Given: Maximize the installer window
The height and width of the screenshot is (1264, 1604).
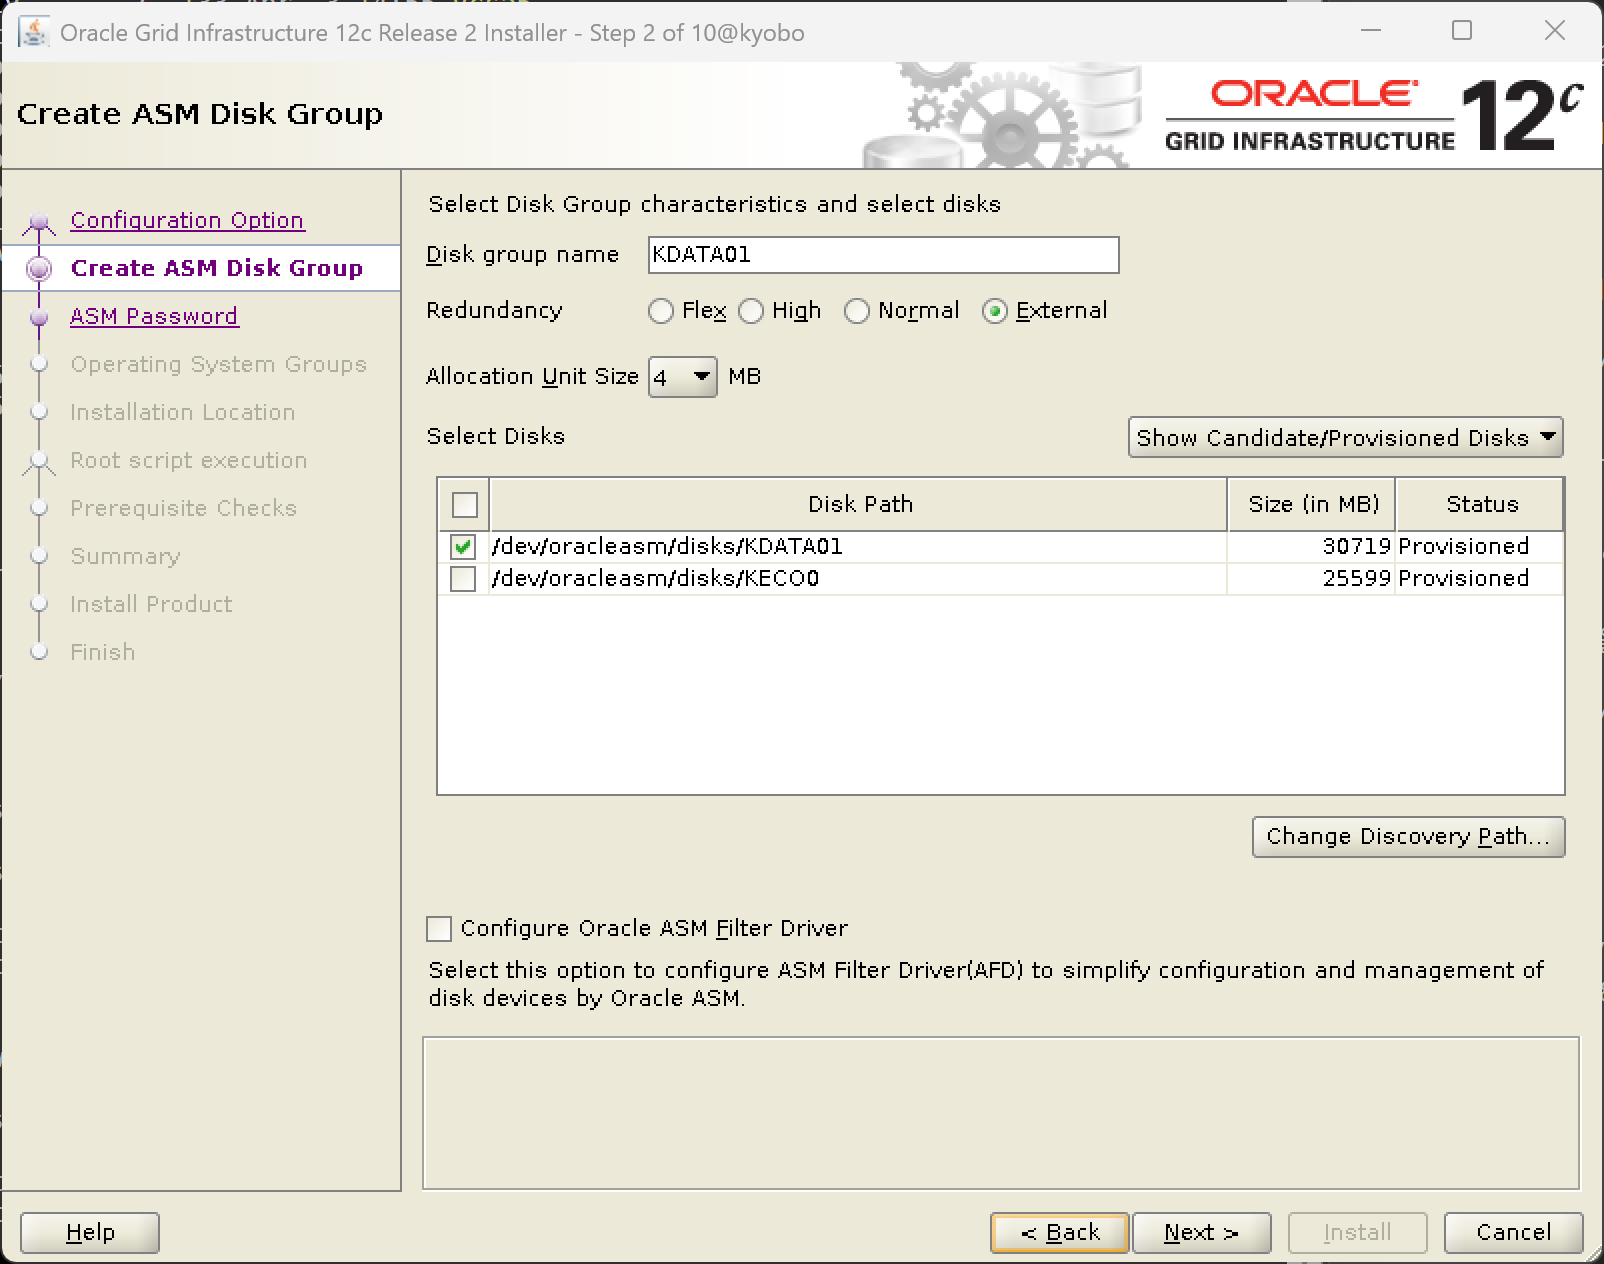Looking at the screenshot, I should 1462,31.
